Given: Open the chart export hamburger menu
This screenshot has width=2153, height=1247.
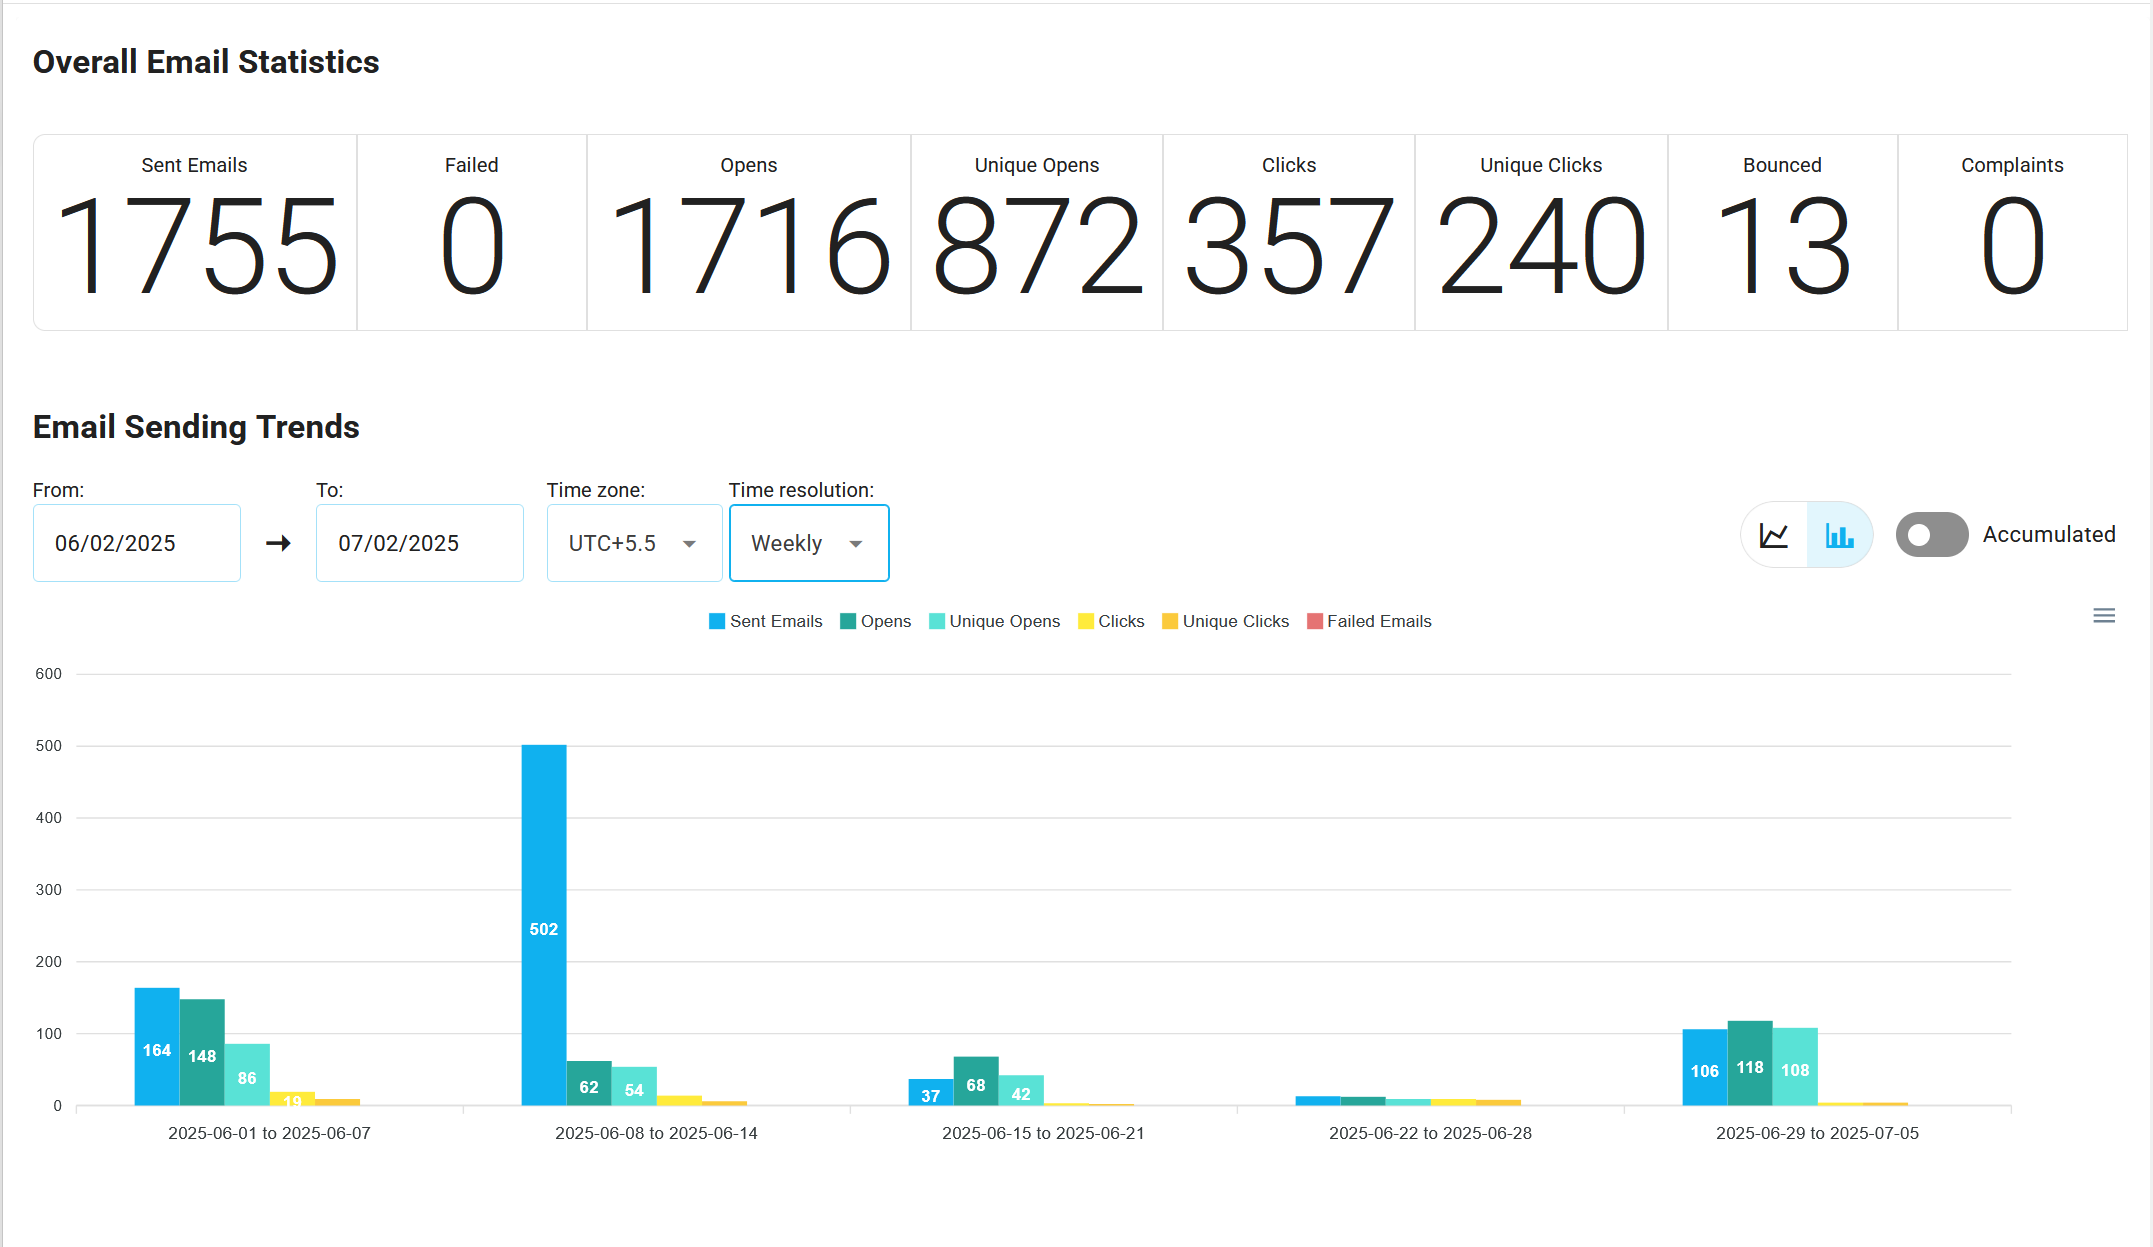Looking at the screenshot, I should (x=2104, y=615).
